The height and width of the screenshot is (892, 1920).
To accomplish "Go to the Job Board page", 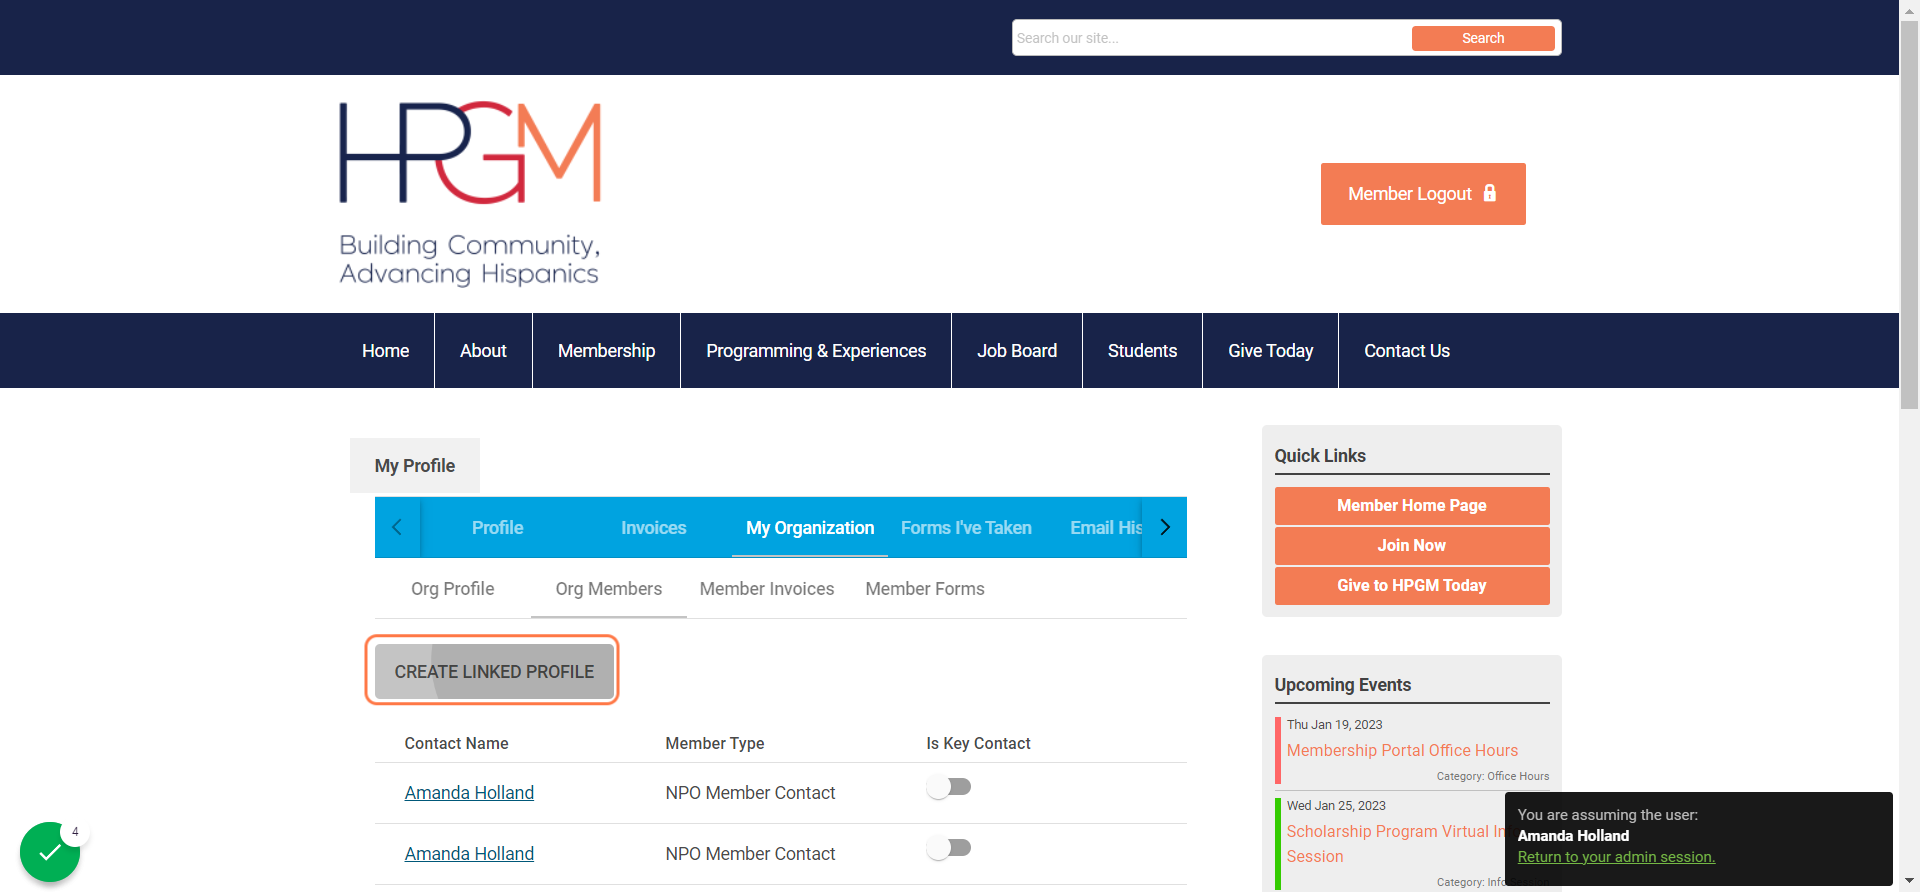I will click(x=1017, y=351).
